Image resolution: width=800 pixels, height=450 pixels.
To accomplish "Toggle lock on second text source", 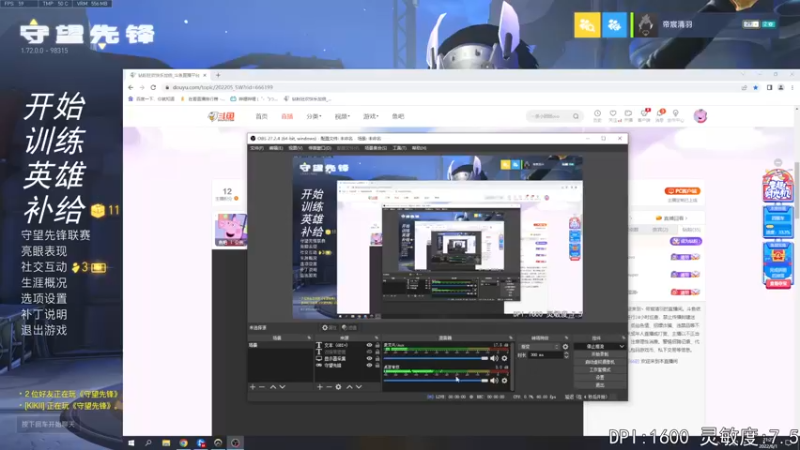I will 378,352.
